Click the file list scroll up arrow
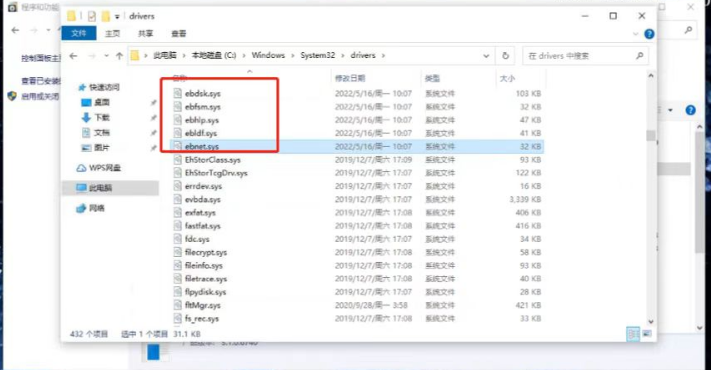The height and width of the screenshot is (370, 711). pyautogui.click(x=651, y=76)
